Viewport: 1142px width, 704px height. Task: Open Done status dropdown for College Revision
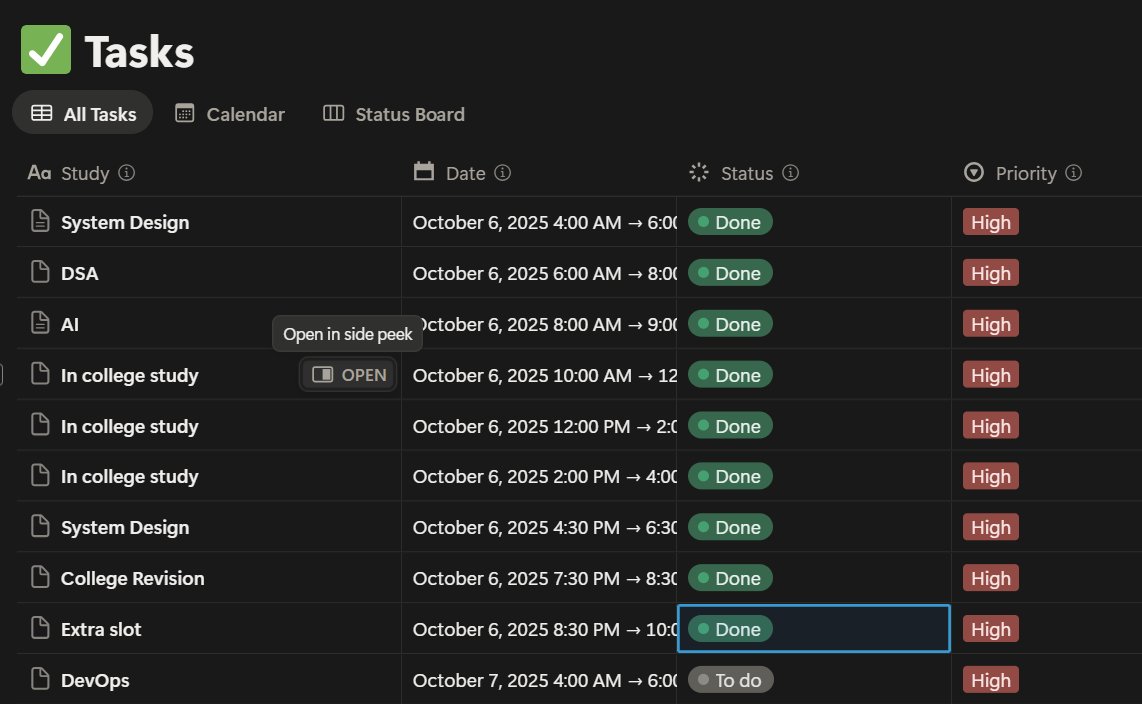point(731,578)
